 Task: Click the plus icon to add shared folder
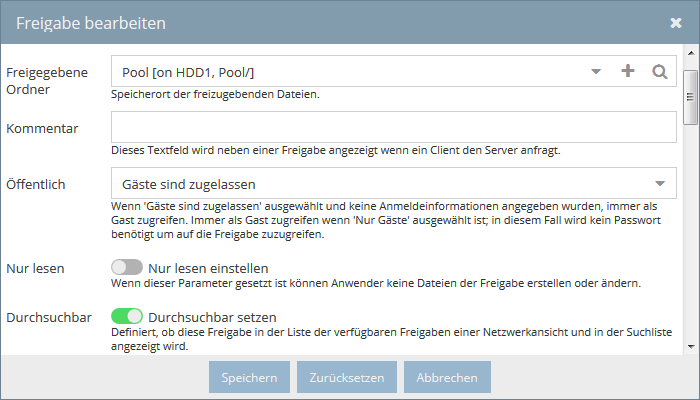pyautogui.click(x=628, y=71)
